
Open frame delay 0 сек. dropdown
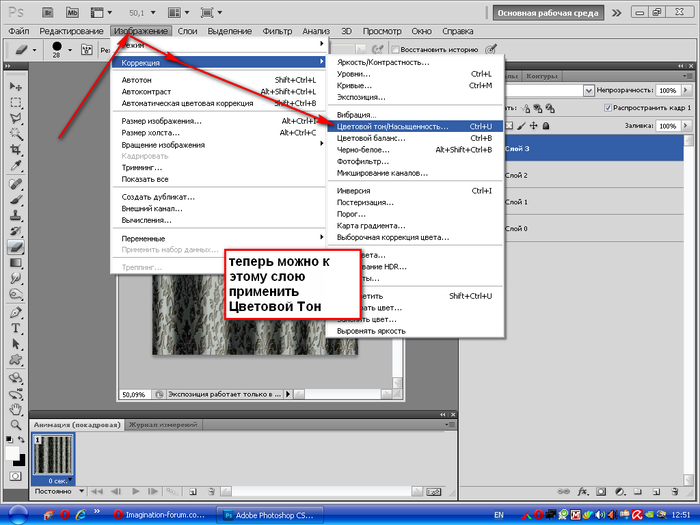70,480
